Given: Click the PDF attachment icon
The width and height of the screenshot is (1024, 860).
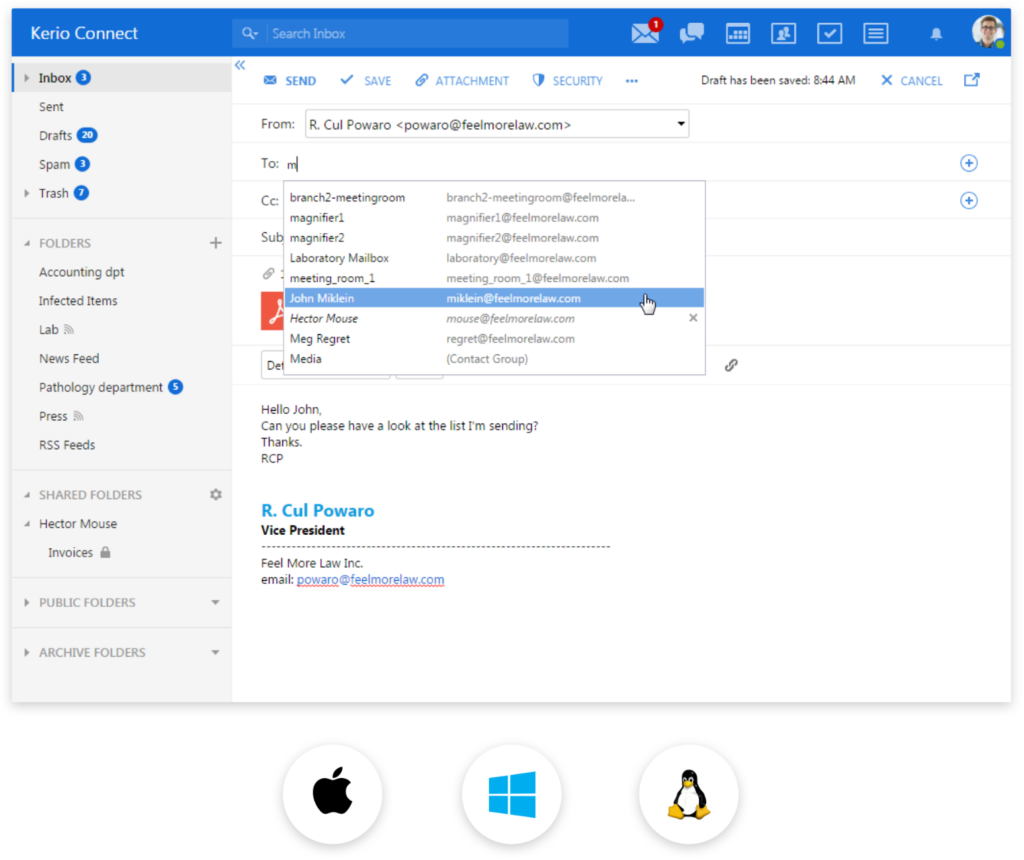Looking at the screenshot, I should (x=272, y=311).
